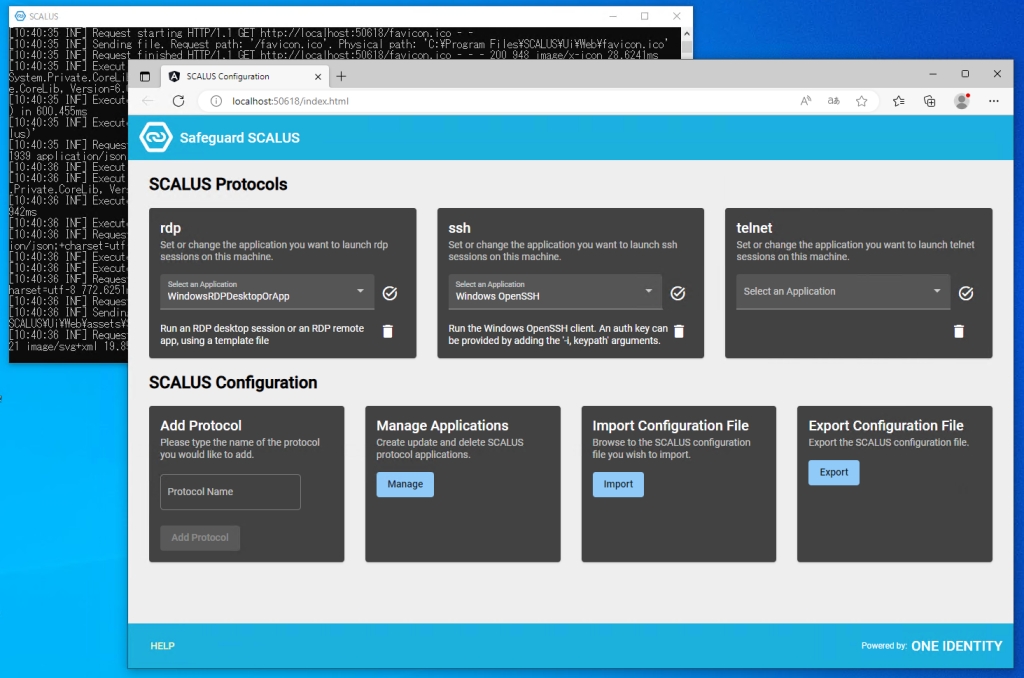Click the Export configuration button

coord(834,472)
